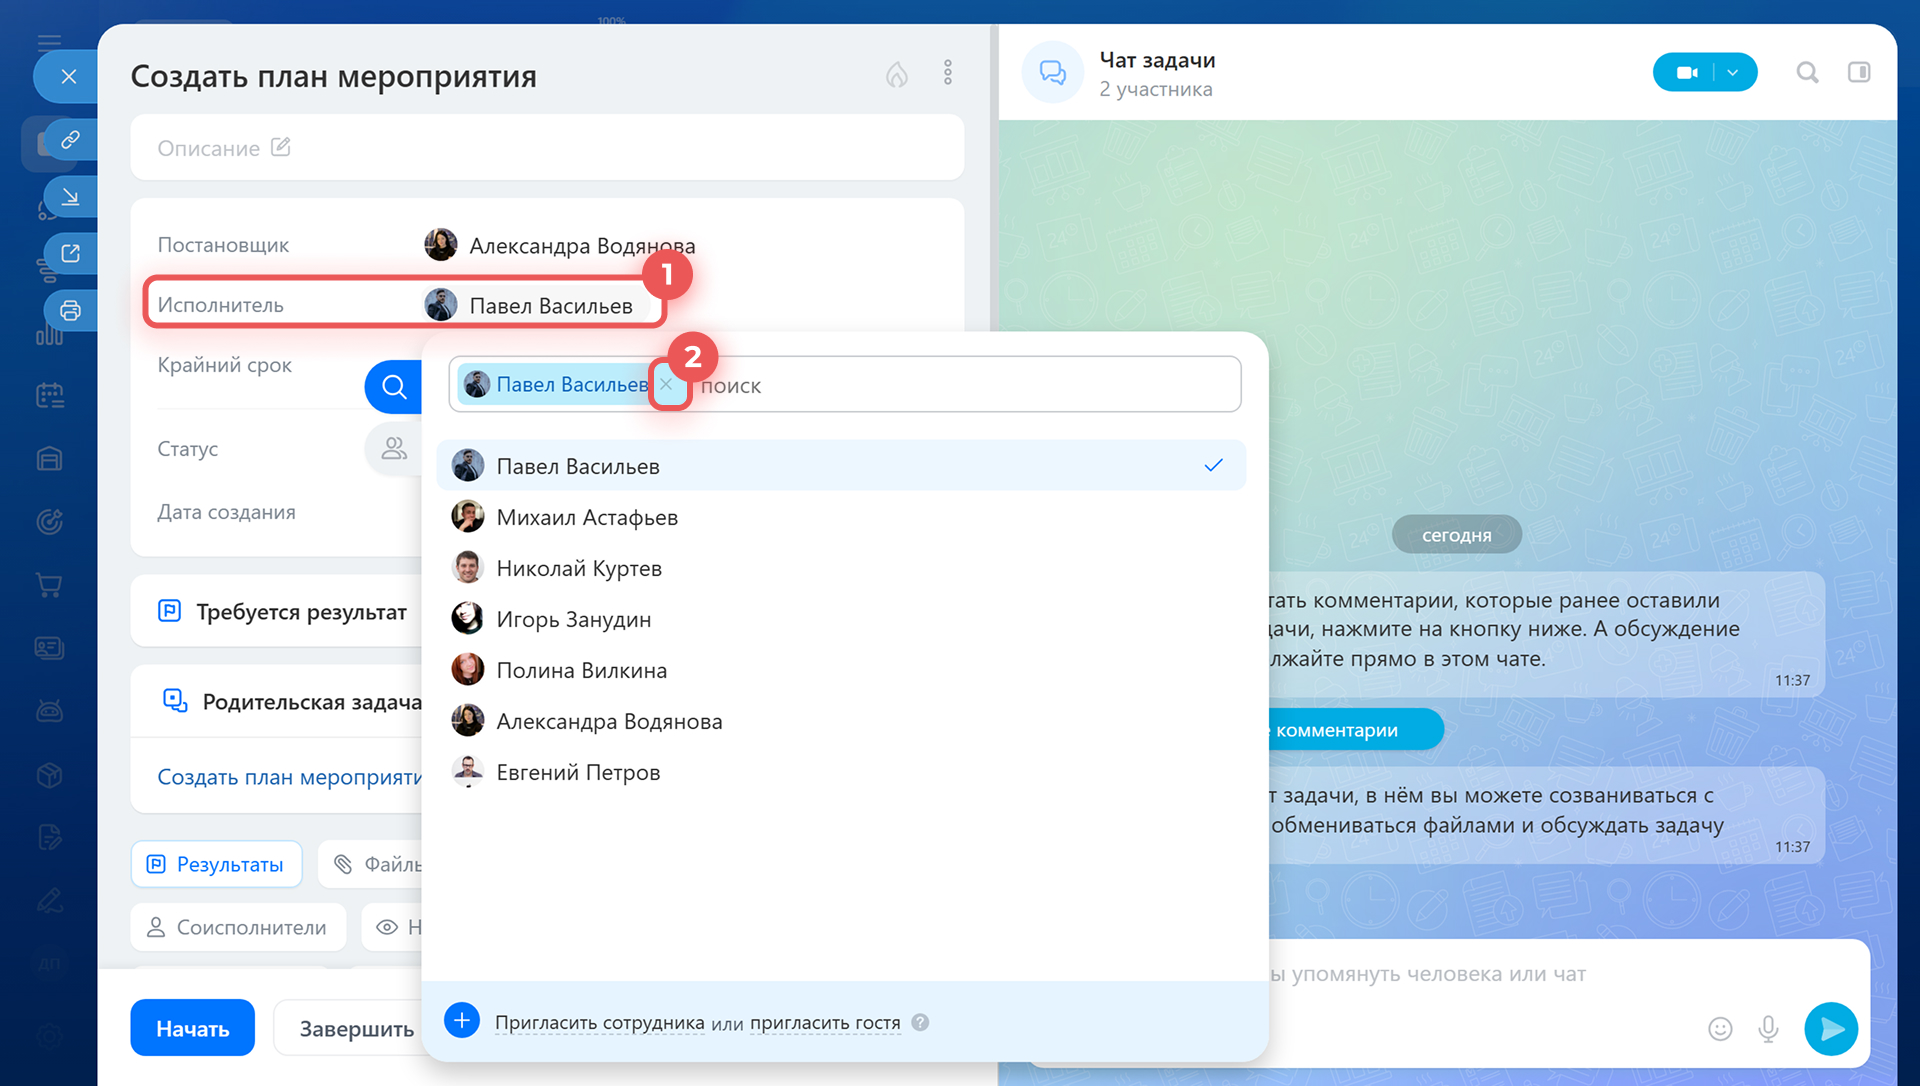Click the print task icon
Screen dimensions: 1920x1086
(70, 310)
